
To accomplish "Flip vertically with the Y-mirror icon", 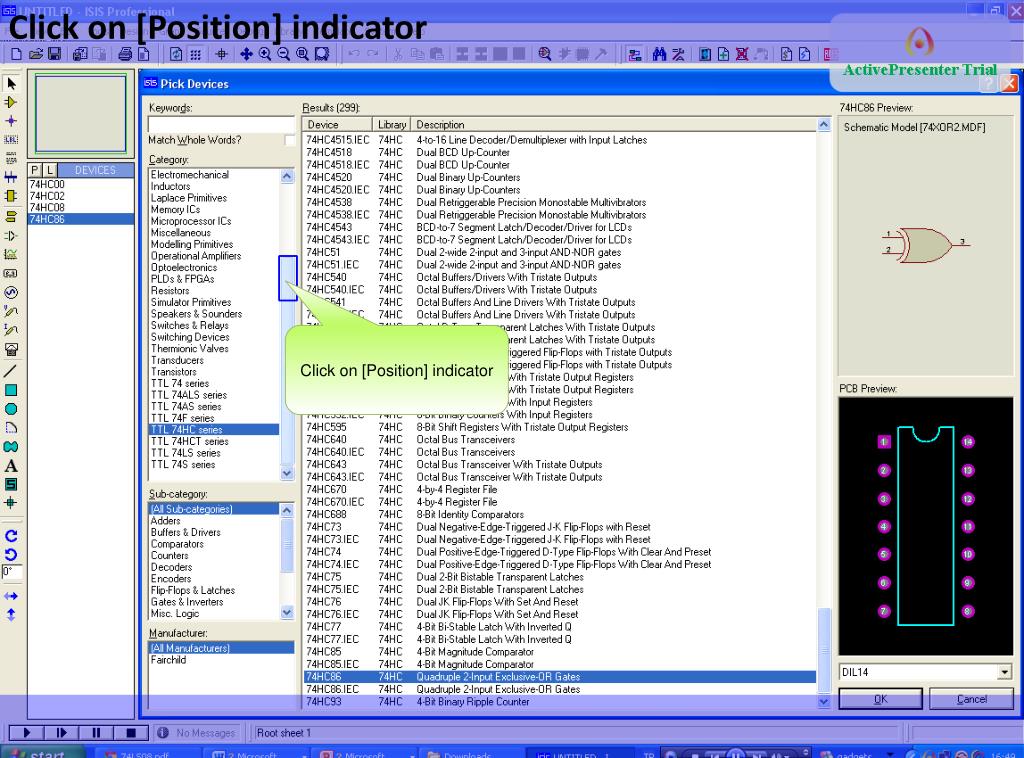I will tap(11, 614).
